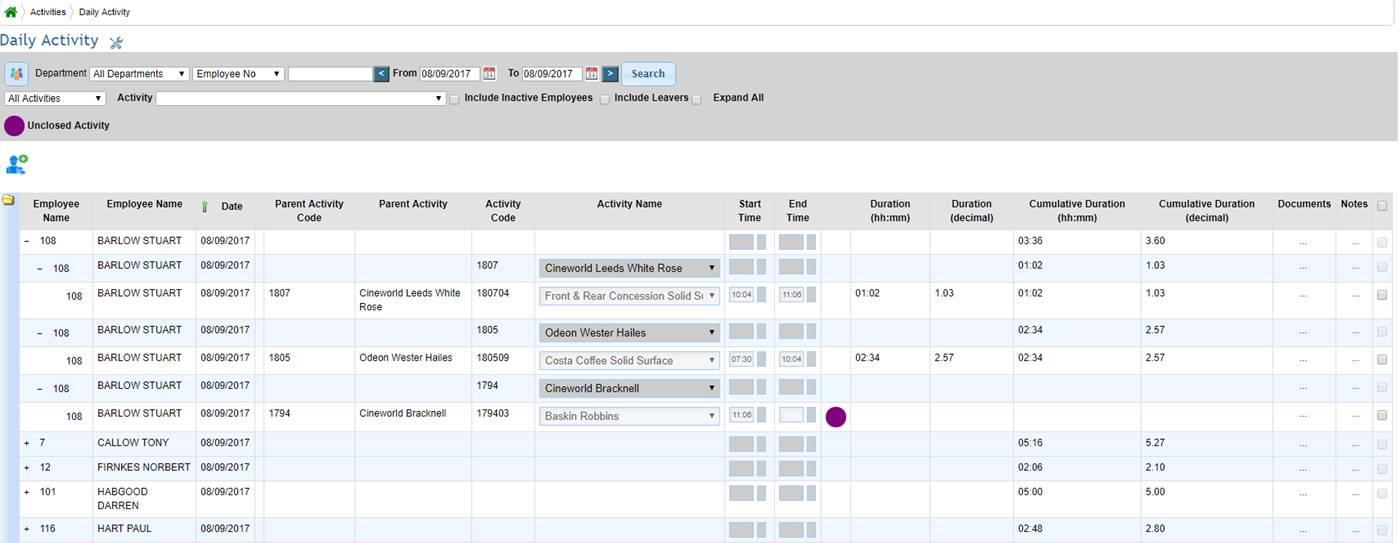1400x543 pixels.
Task: Click the green home icon in breadcrumb
Action: (x=11, y=12)
